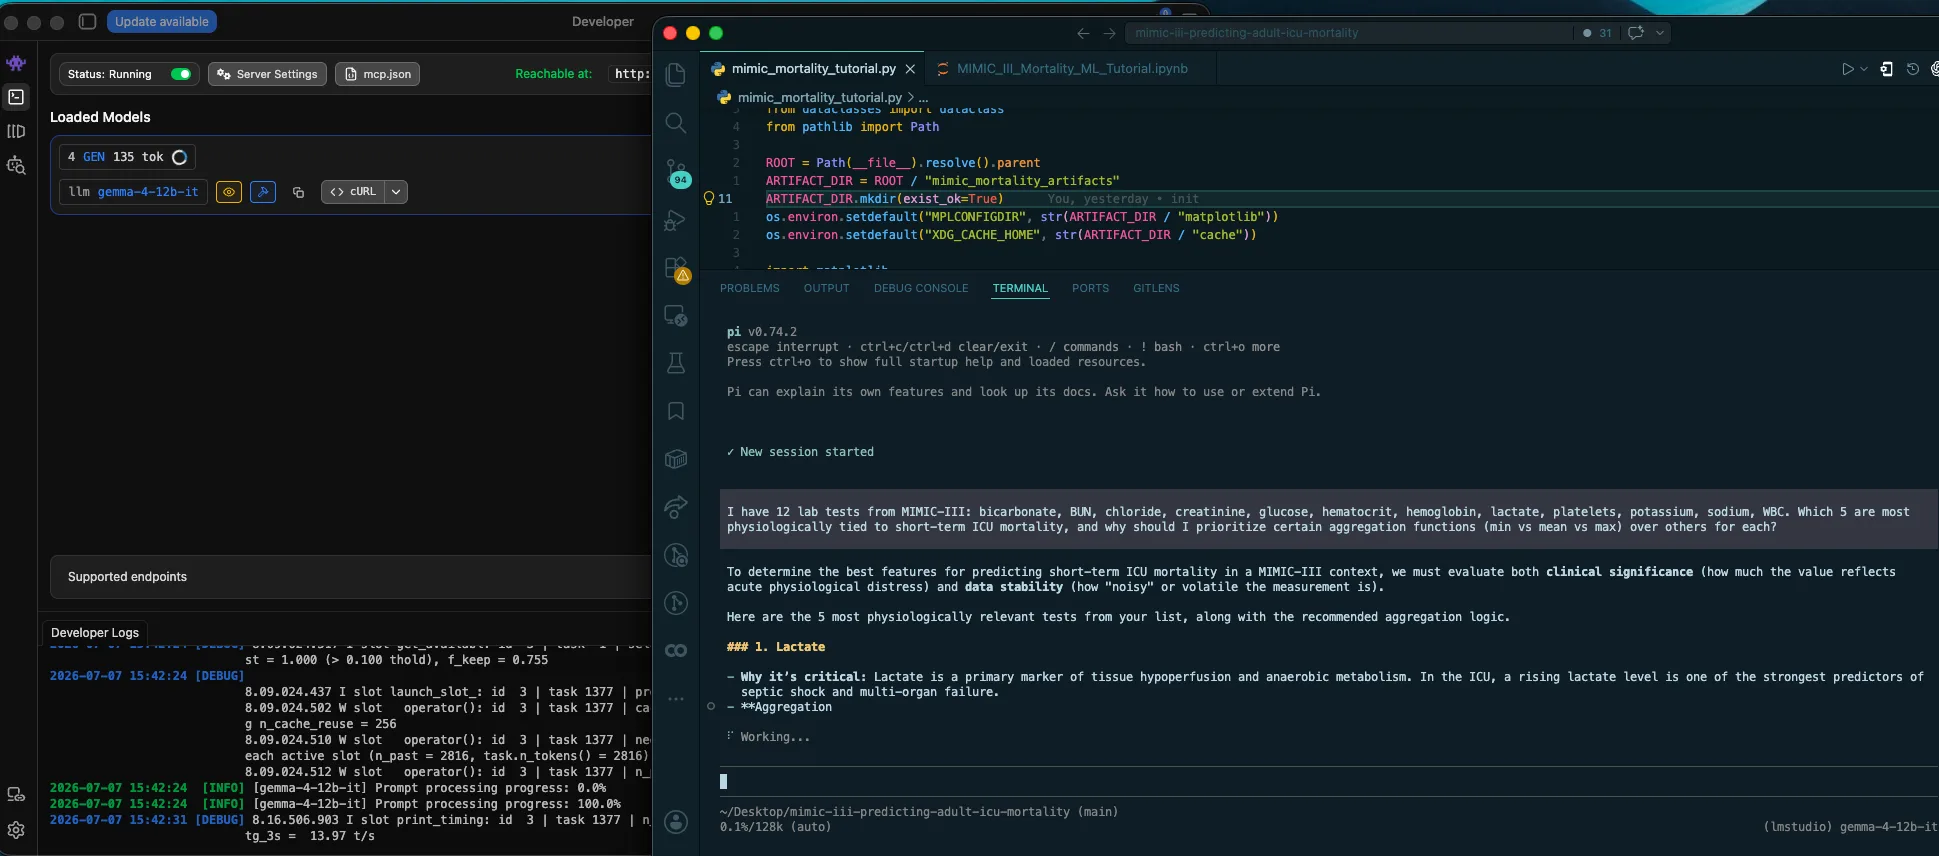Open the share arrow icon in activity bar
Screen dimensions: 1939x856
point(676,507)
